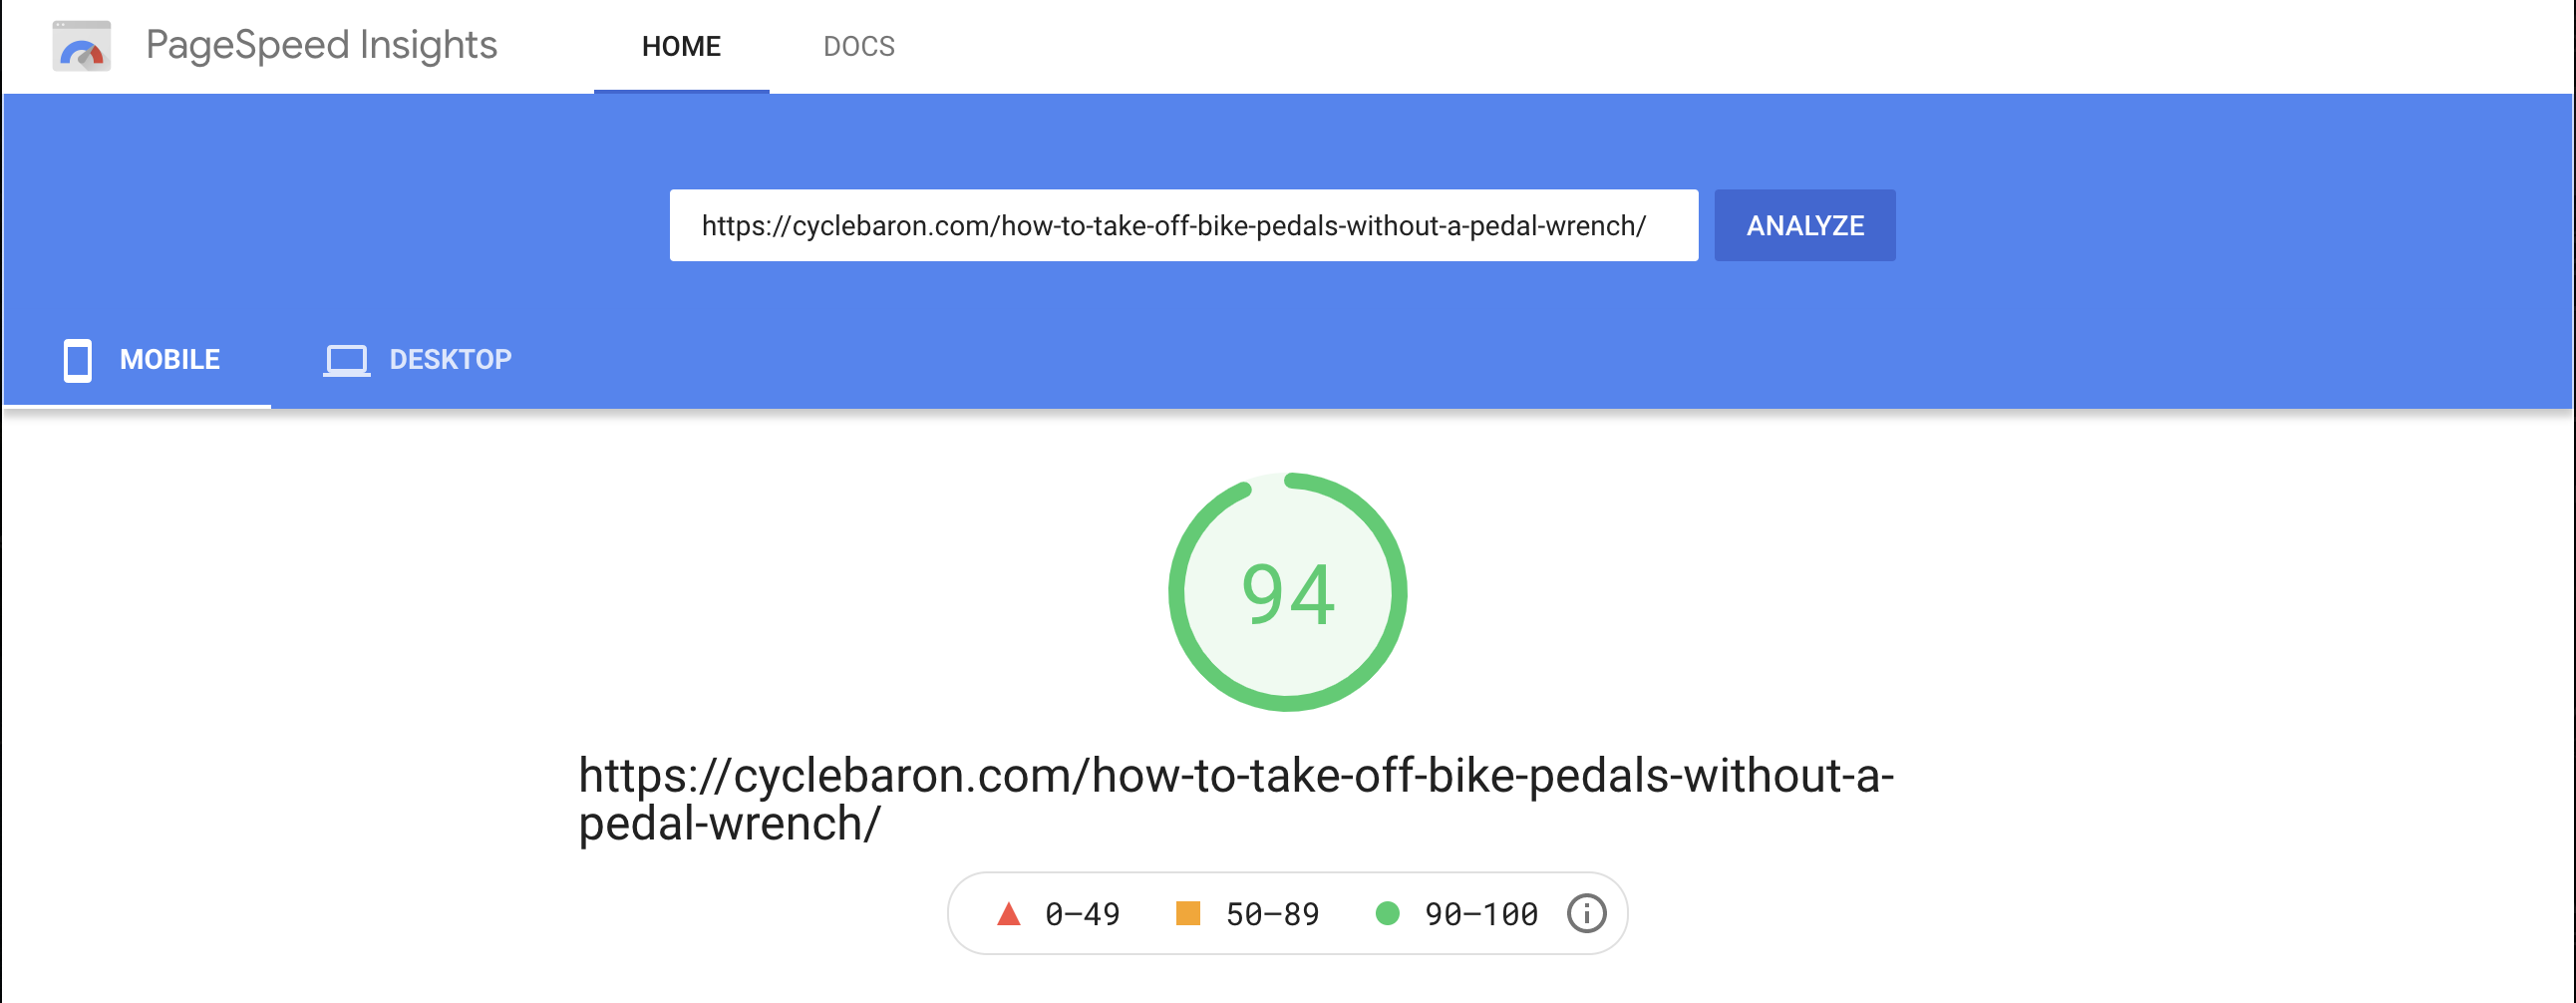Image resolution: width=2576 pixels, height=1003 pixels.
Task: Switch to the HOME tab
Action: pos(681,46)
